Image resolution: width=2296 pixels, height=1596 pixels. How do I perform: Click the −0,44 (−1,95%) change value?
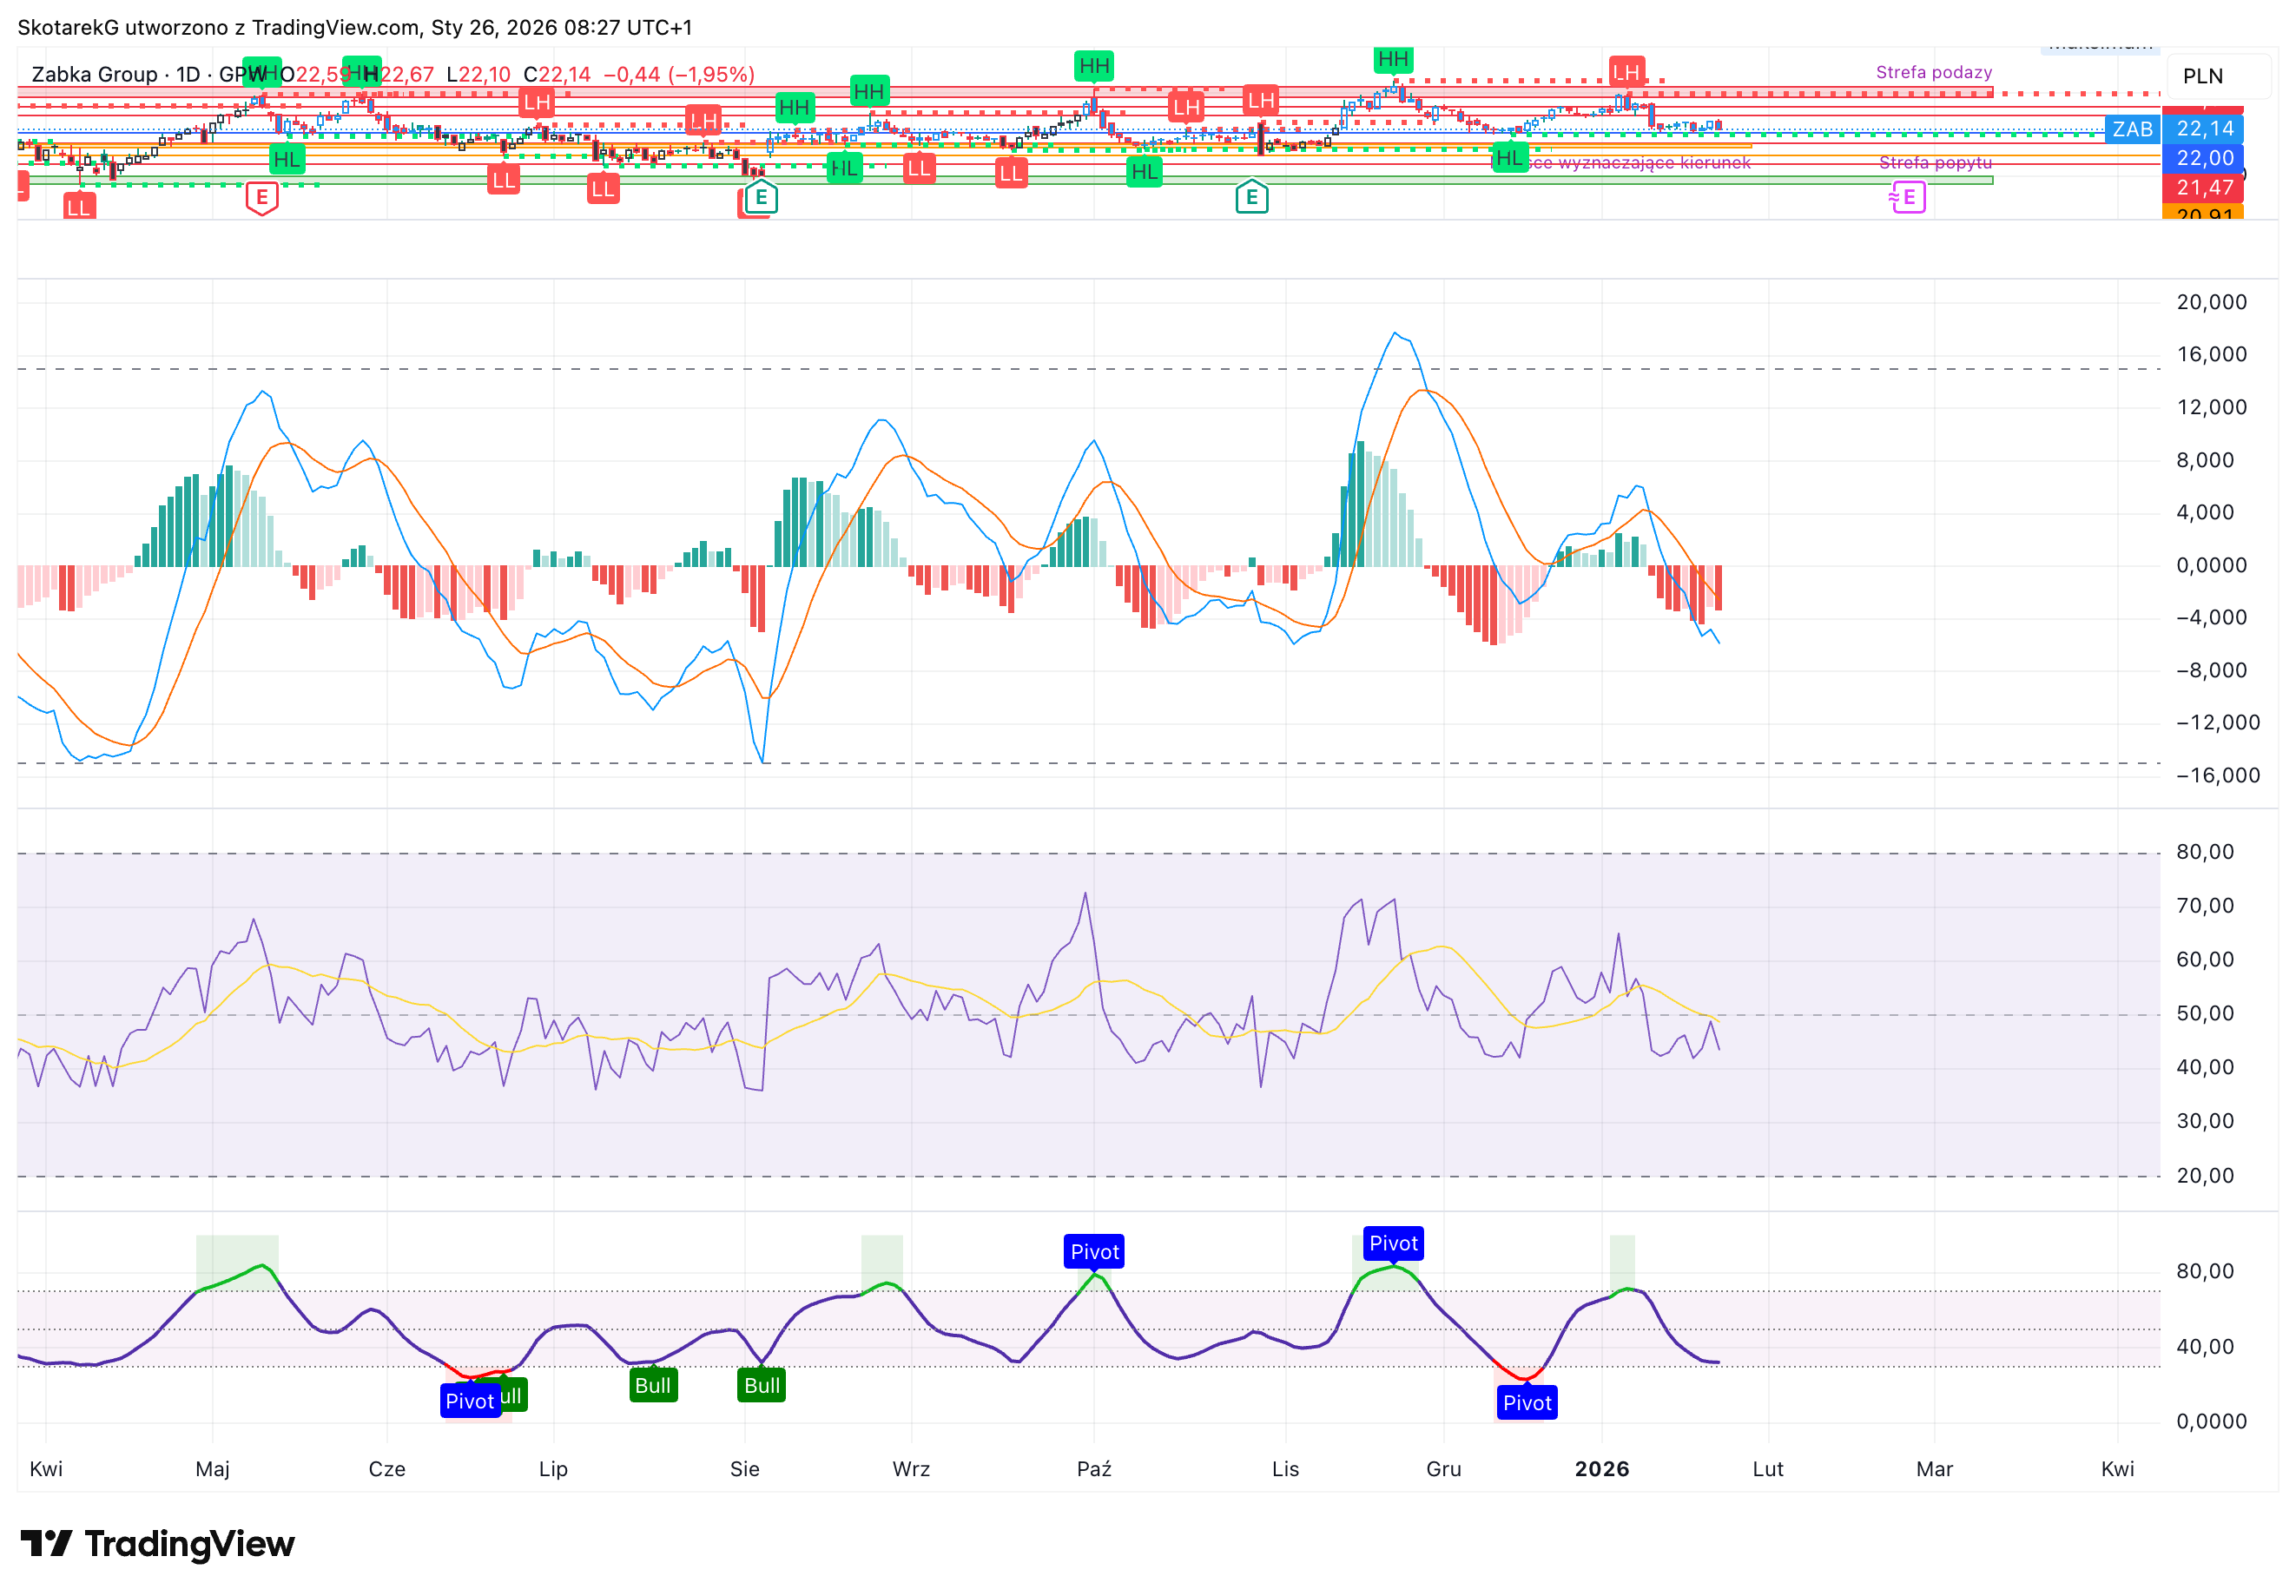click(x=679, y=74)
